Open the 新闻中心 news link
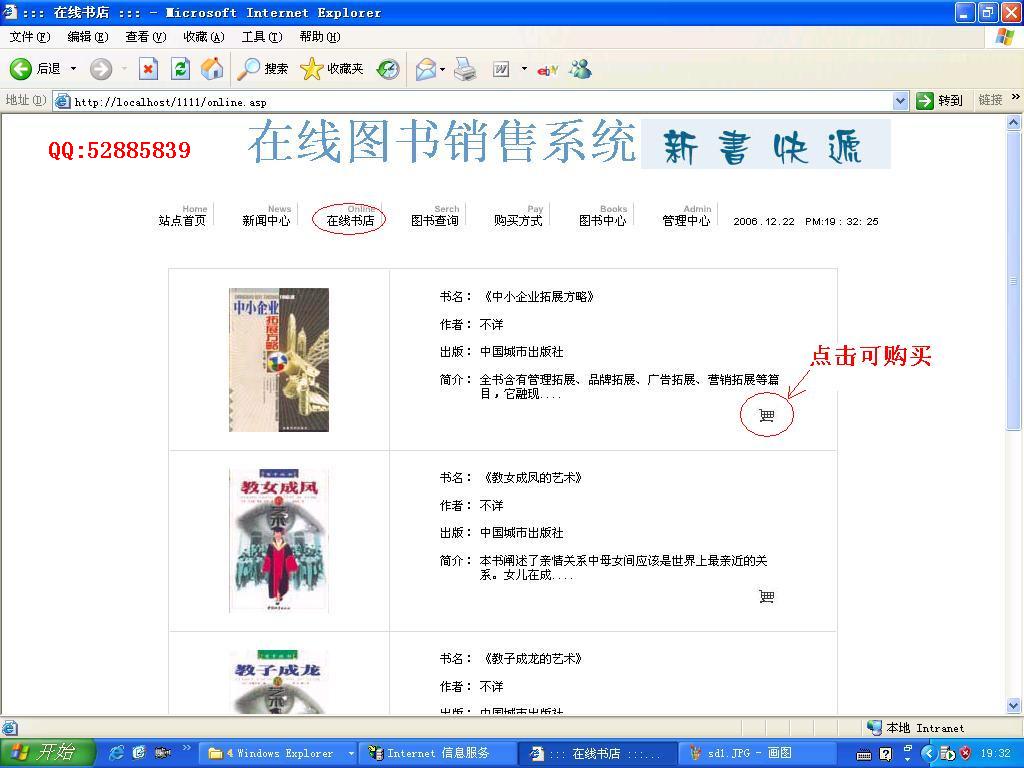 point(266,221)
